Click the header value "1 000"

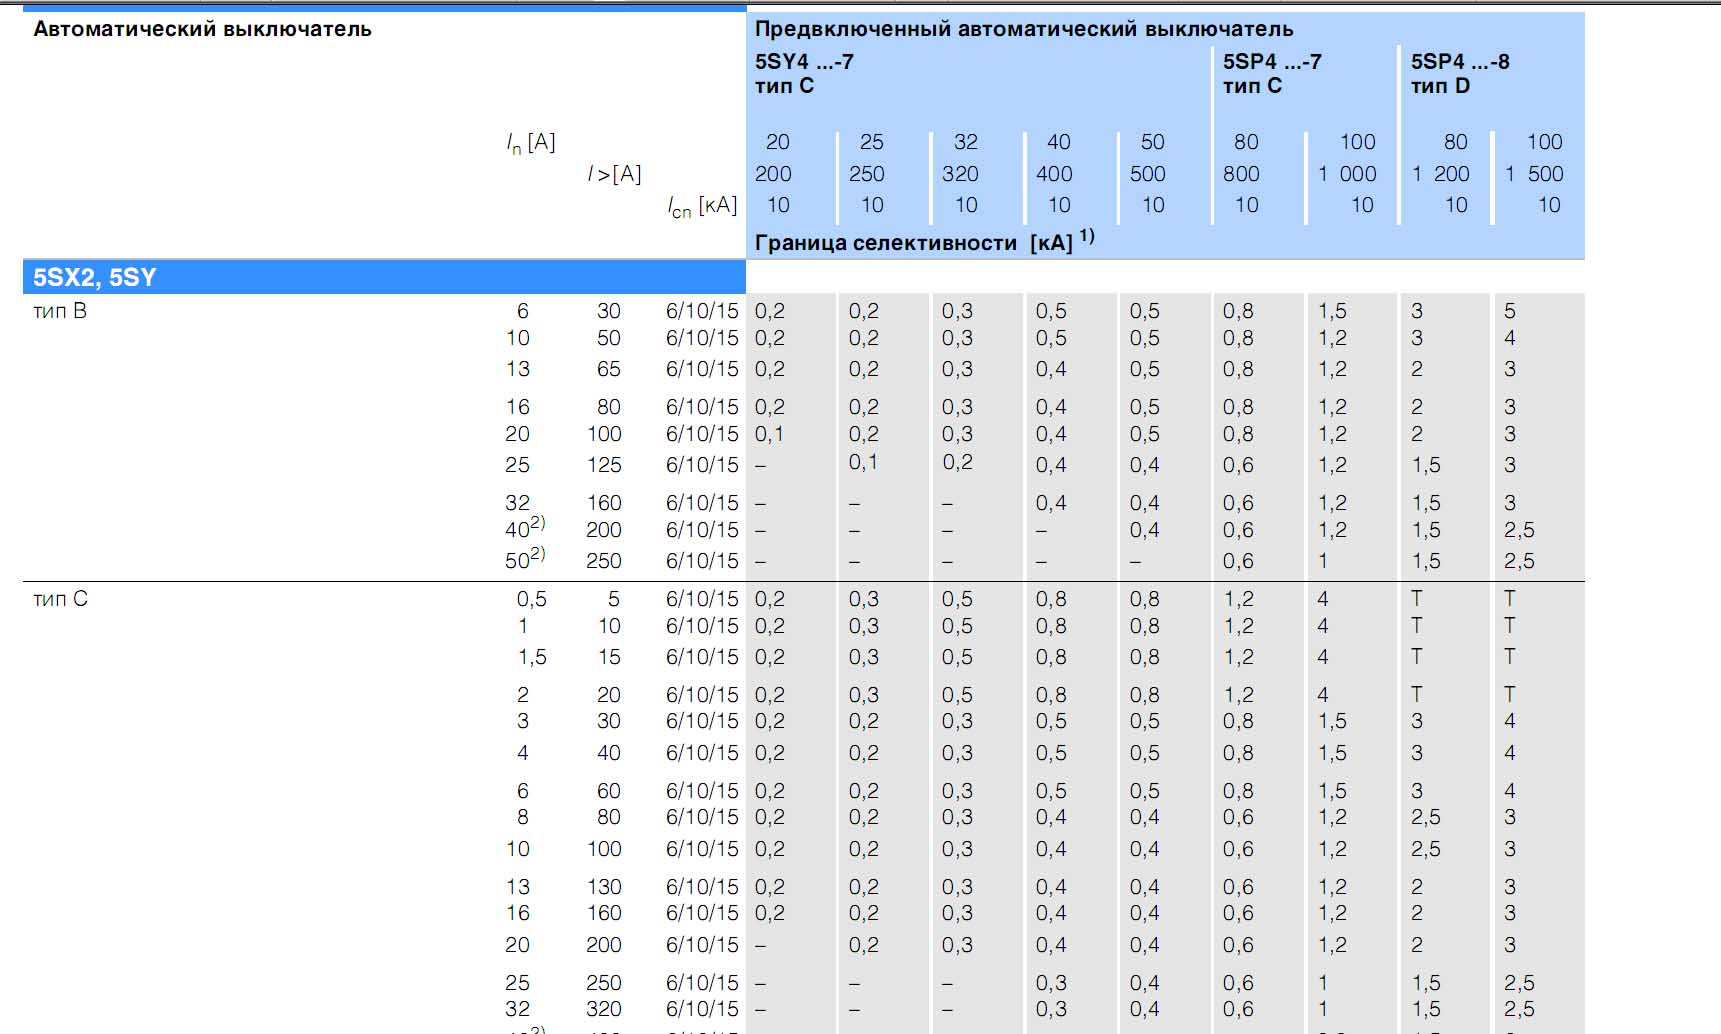point(1347,174)
